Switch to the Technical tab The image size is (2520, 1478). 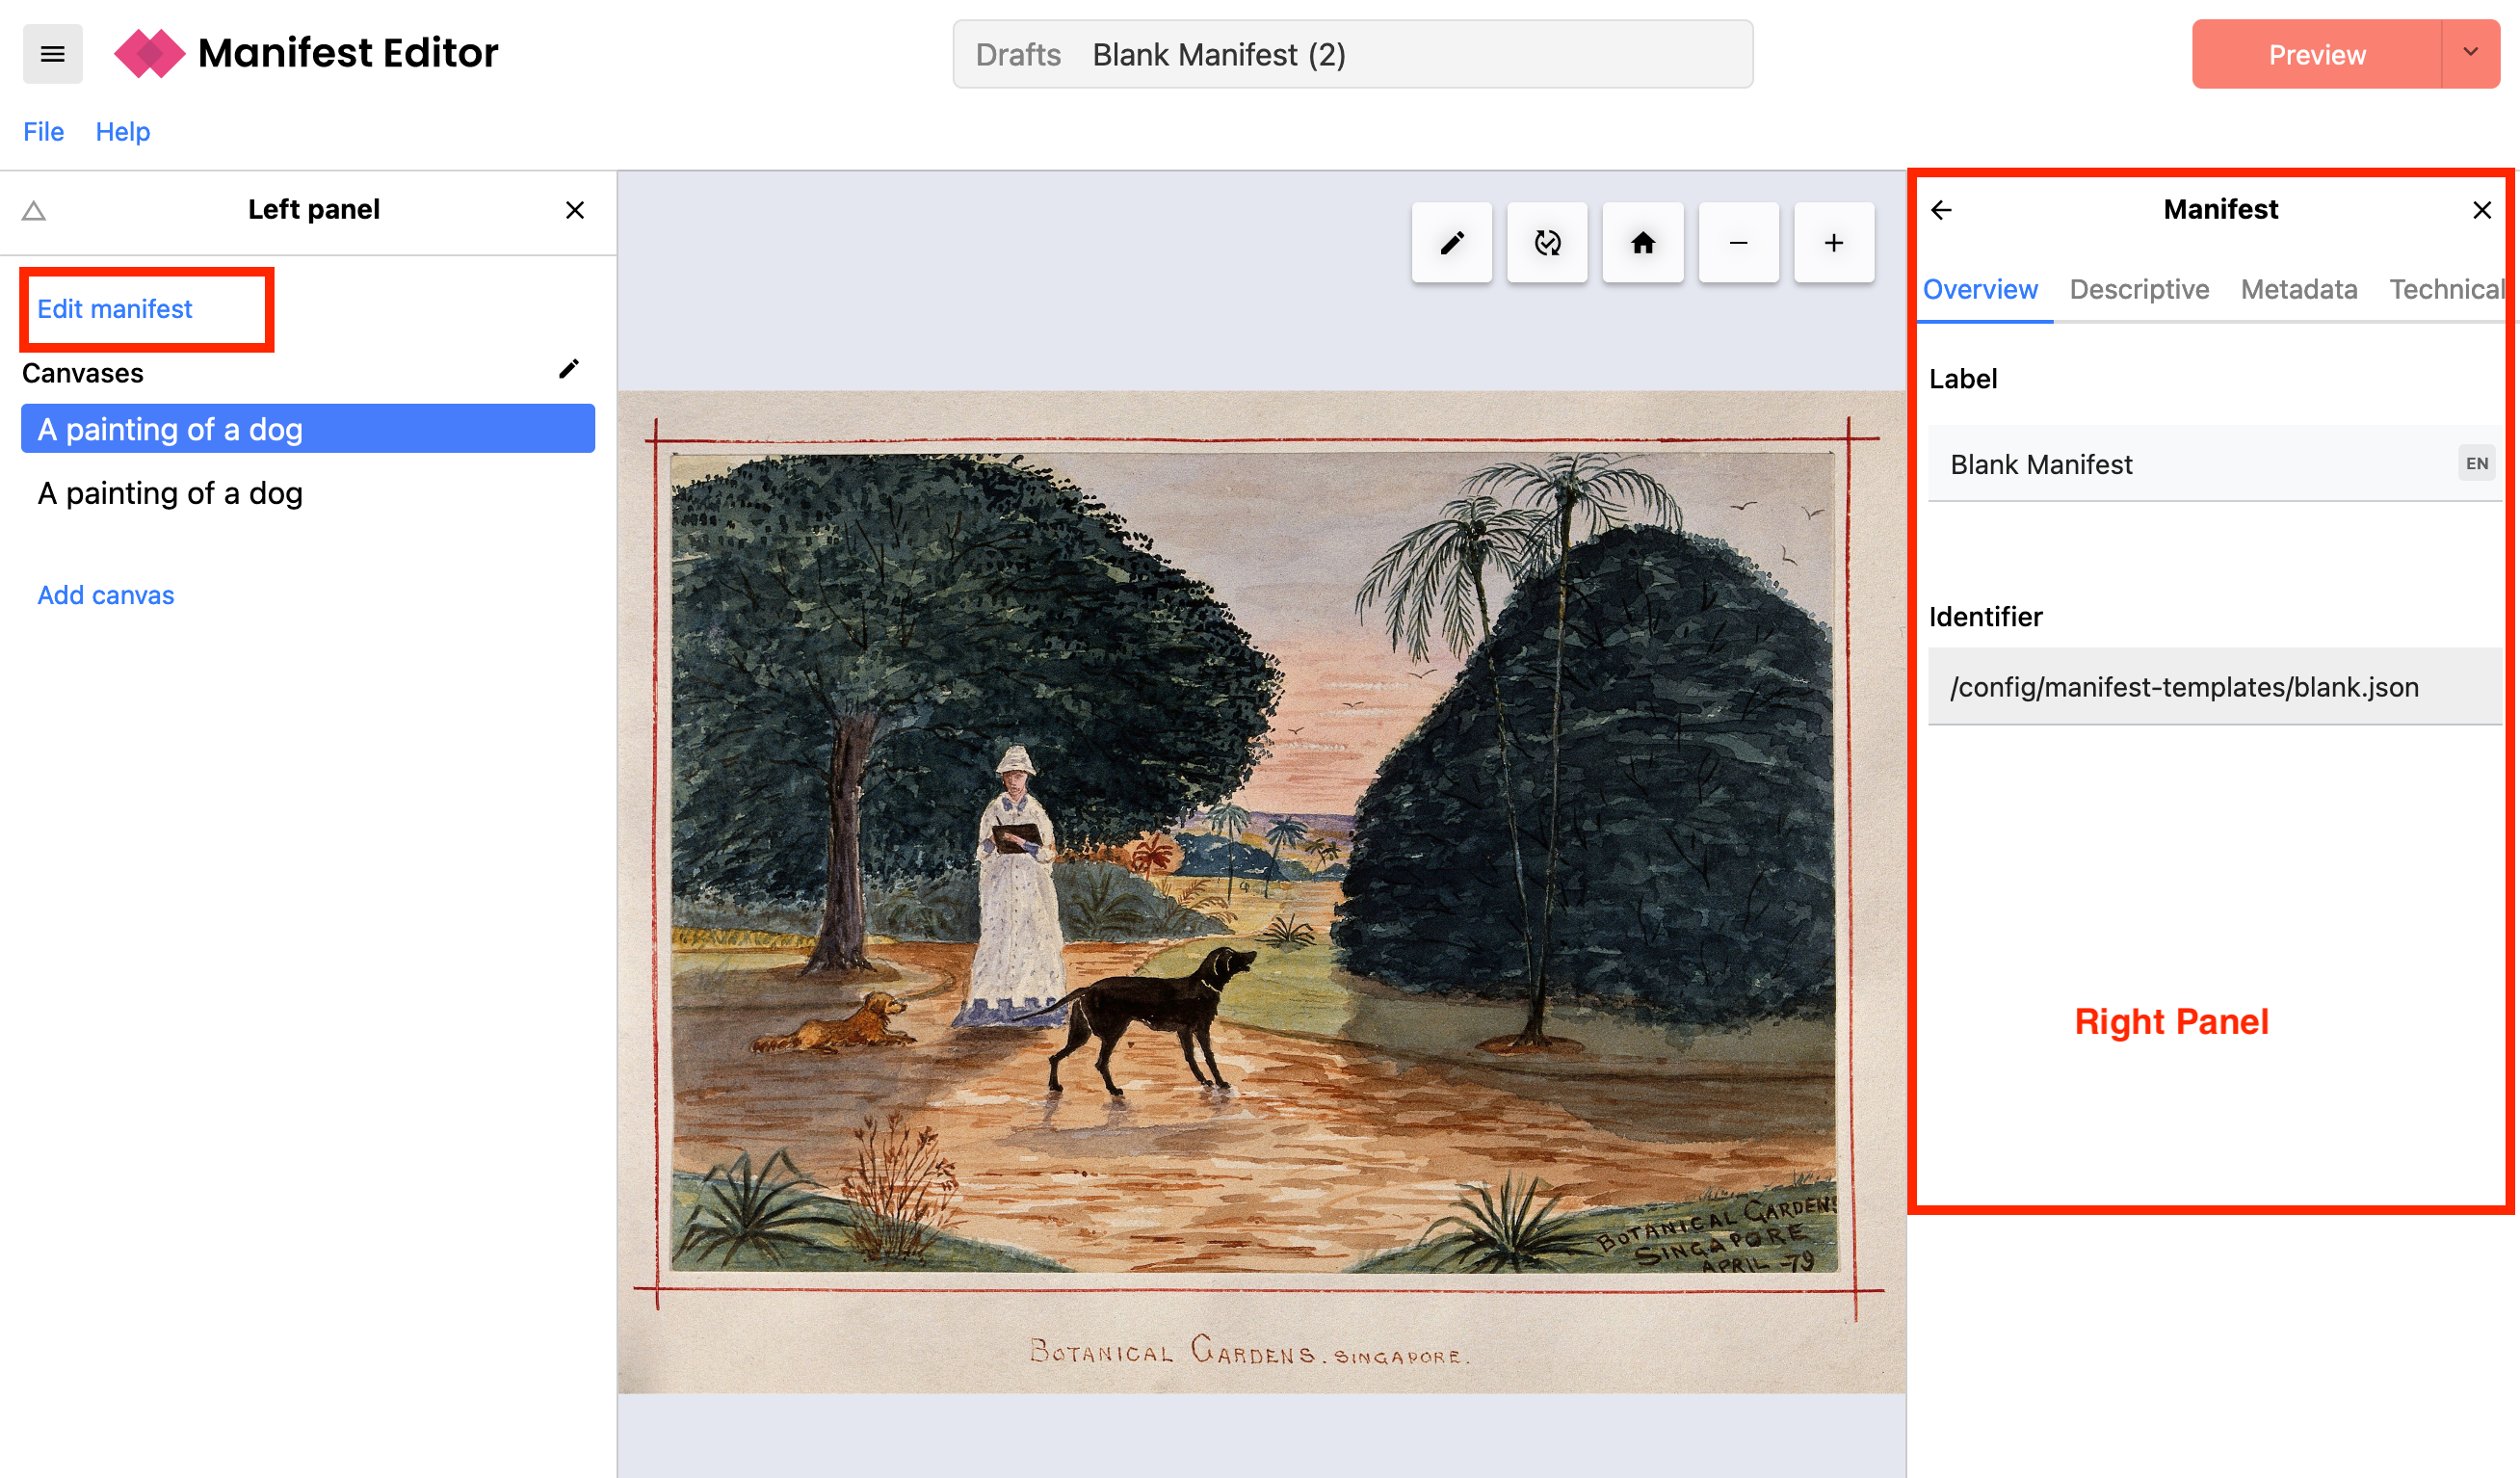(x=2447, y=290)
